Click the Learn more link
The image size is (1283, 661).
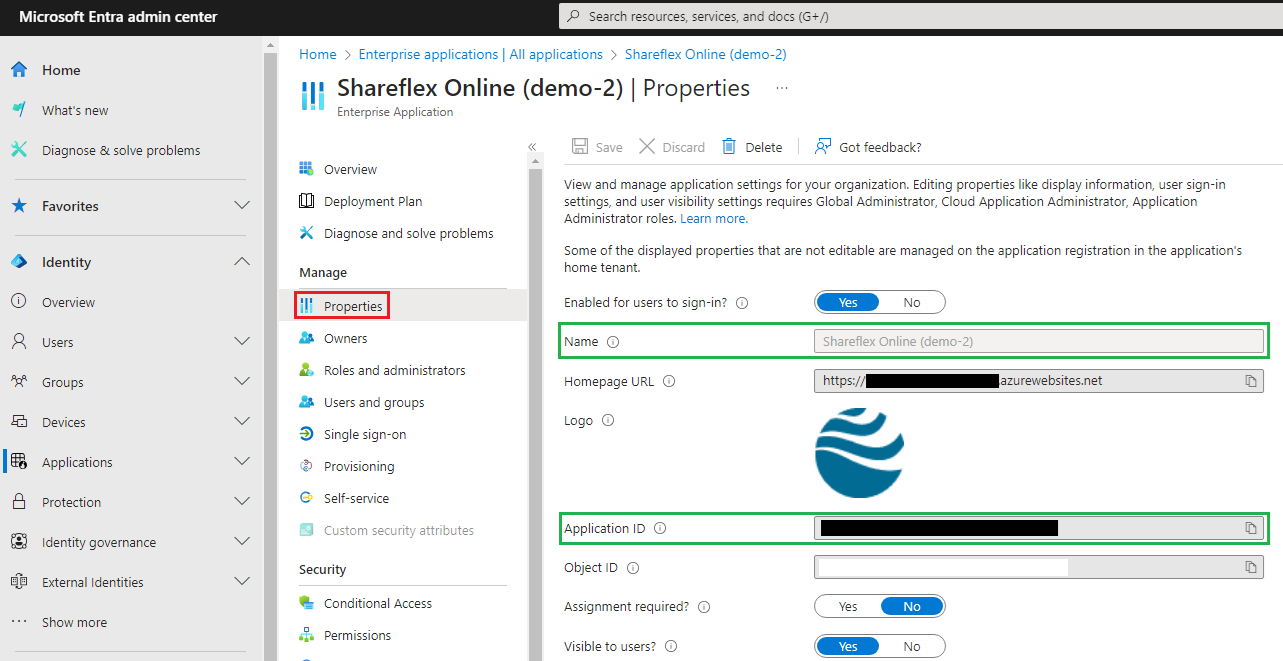[x=713, y=218]
